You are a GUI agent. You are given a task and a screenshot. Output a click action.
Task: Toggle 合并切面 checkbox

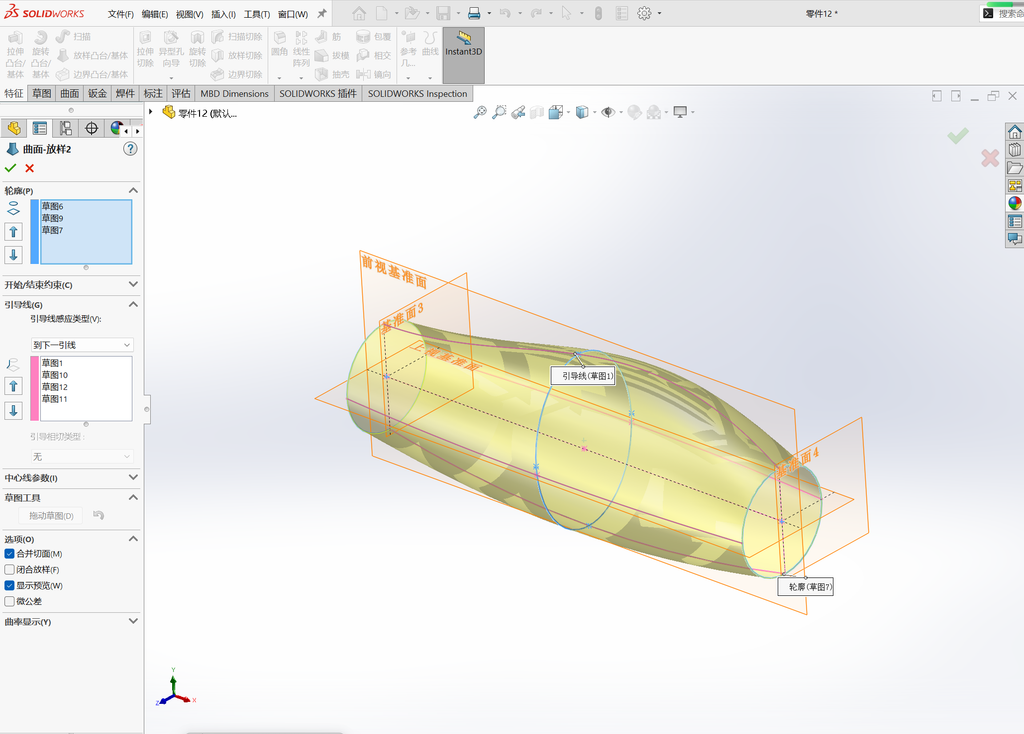(x=10, y=554)
